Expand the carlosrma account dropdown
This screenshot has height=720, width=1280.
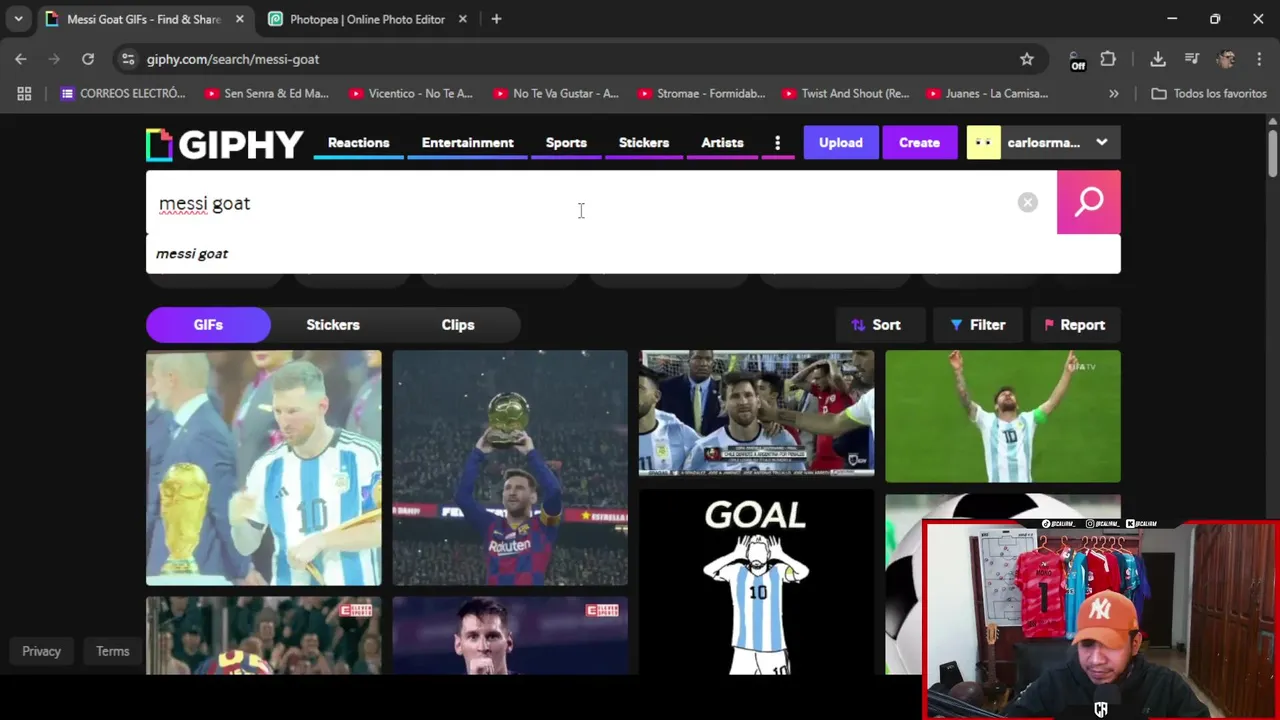[x=1102, y=142]
